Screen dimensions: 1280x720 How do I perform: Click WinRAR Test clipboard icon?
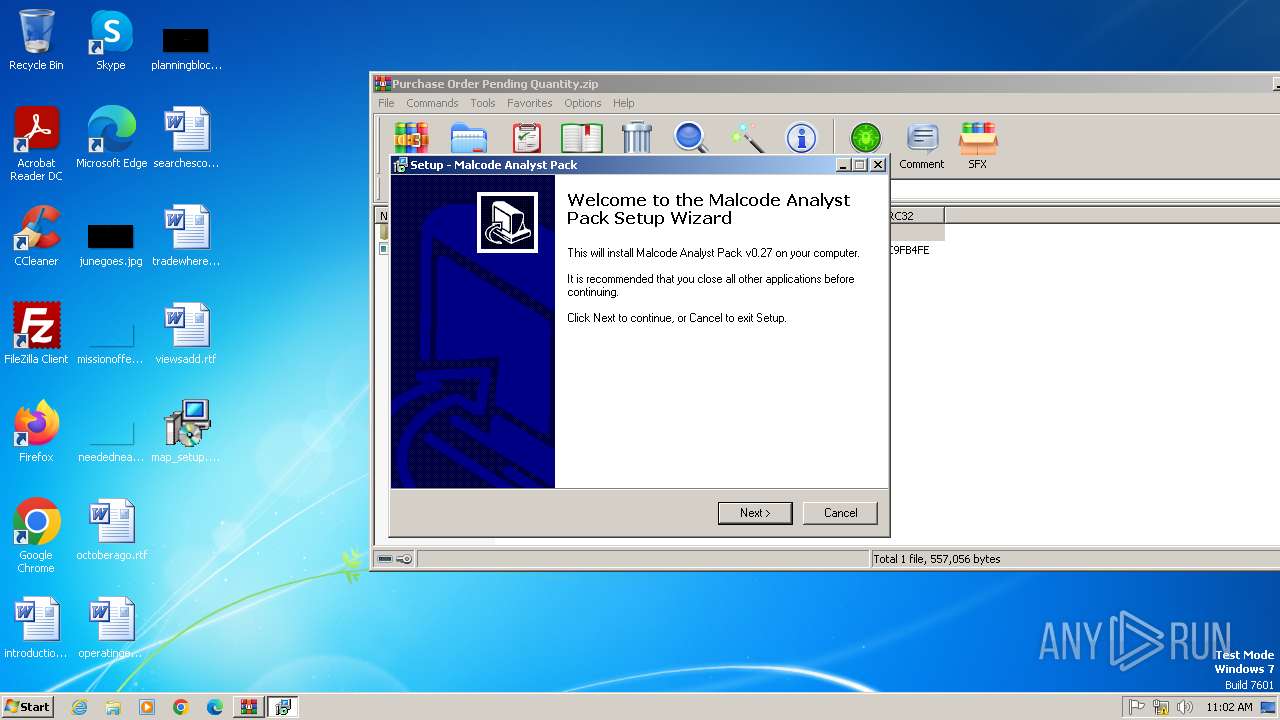(x=526, y=138)
